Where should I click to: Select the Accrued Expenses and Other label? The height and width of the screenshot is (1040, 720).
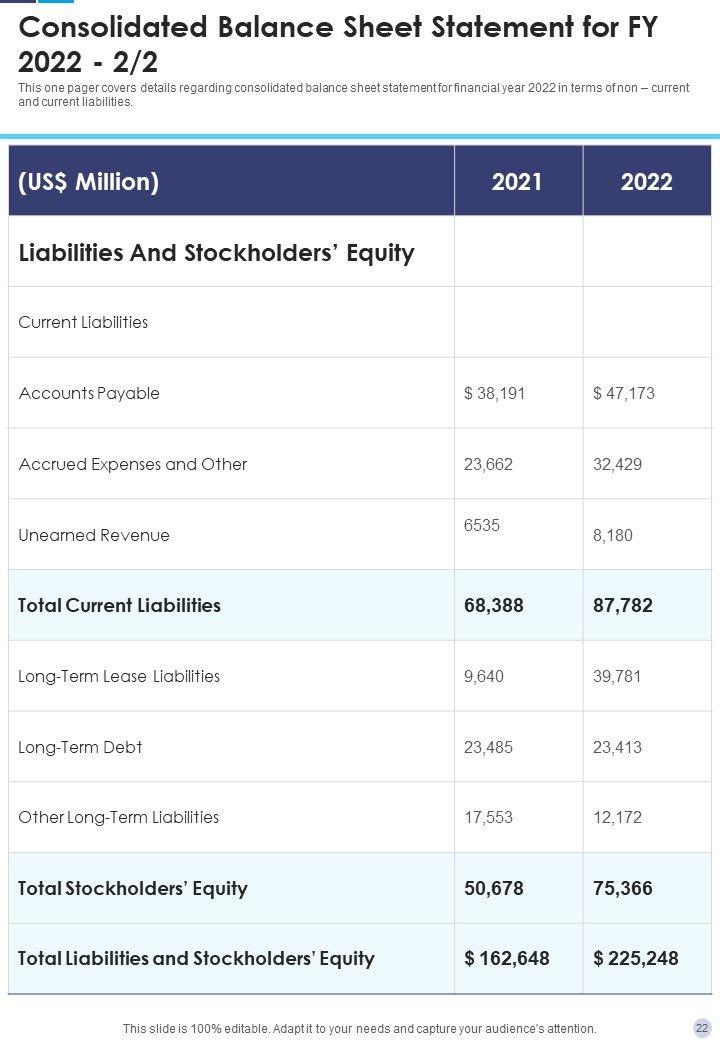tap(133, 464)
